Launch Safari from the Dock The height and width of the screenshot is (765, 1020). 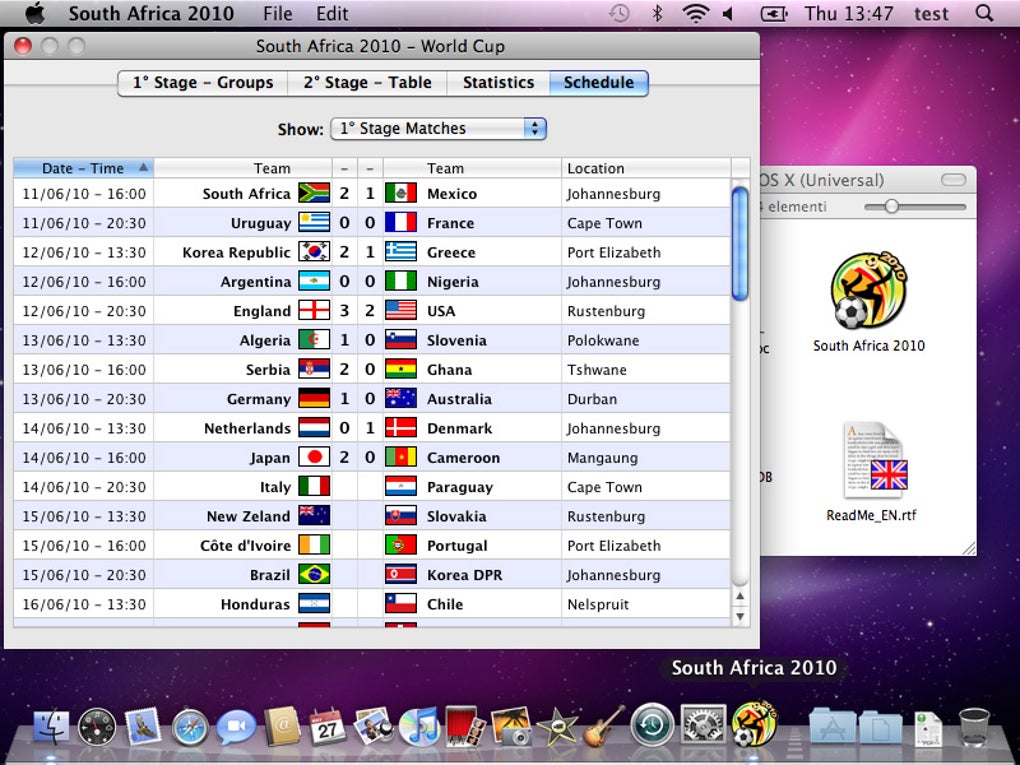coord(191,727)
